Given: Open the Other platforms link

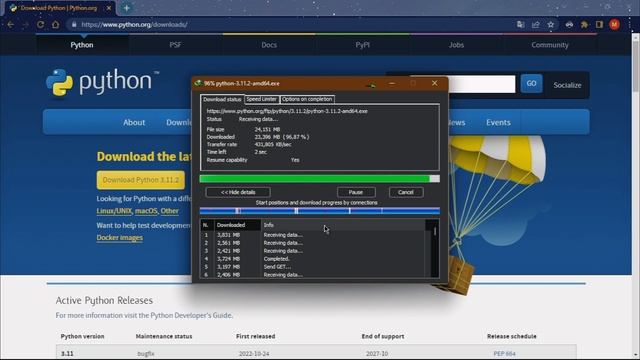Looking at the screenshot, I should [x=169, y=211].
